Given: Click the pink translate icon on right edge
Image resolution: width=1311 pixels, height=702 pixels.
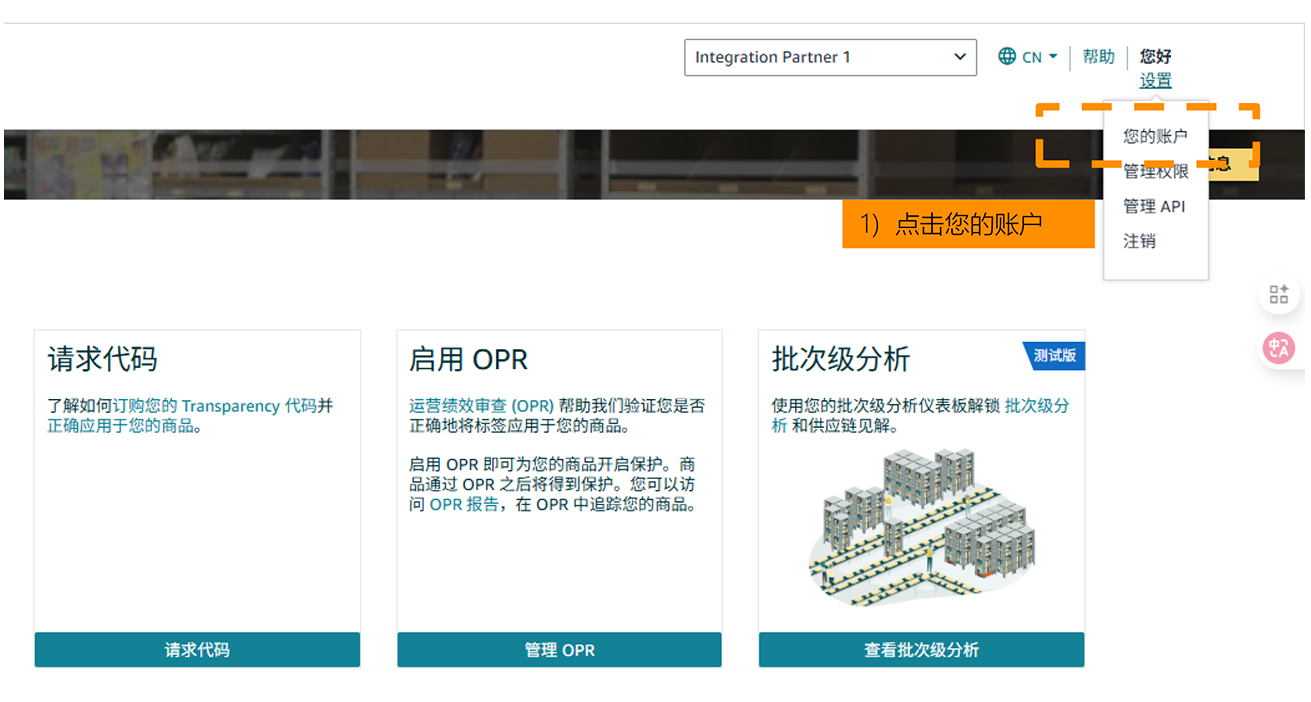Looking at the screenshot, I should [1278, 348].
